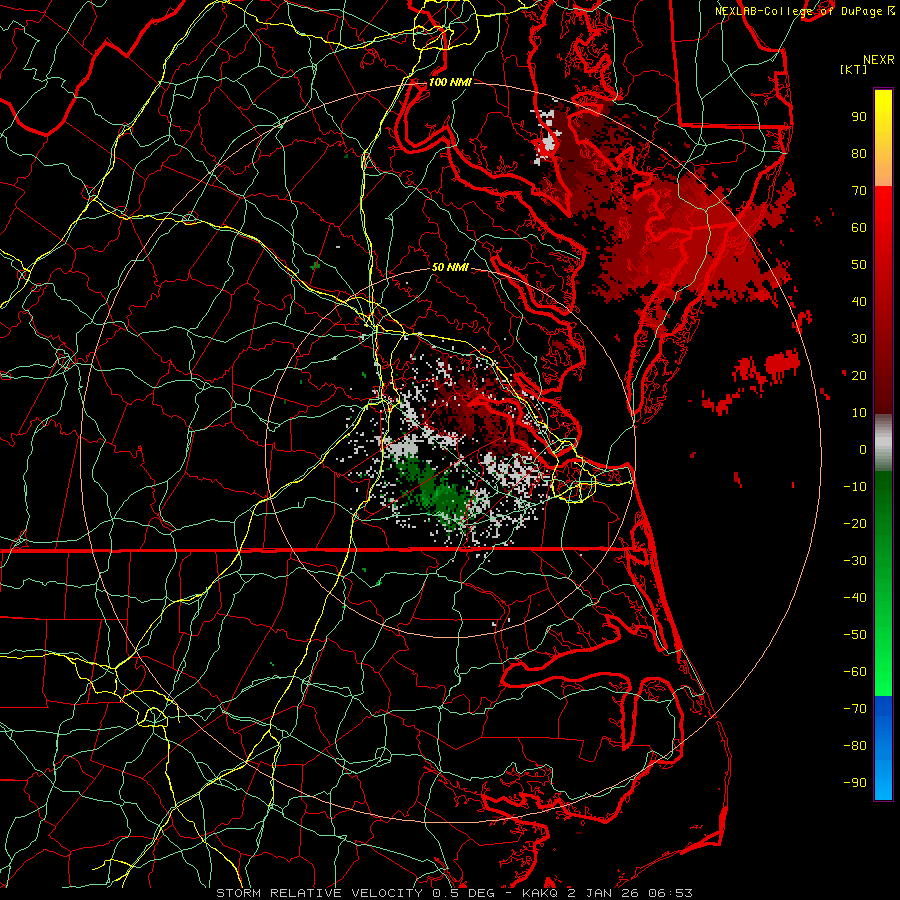Screen dimensions: 900x900
Task: Click the 60 value on the velocity scale
Action: (859, 227)
